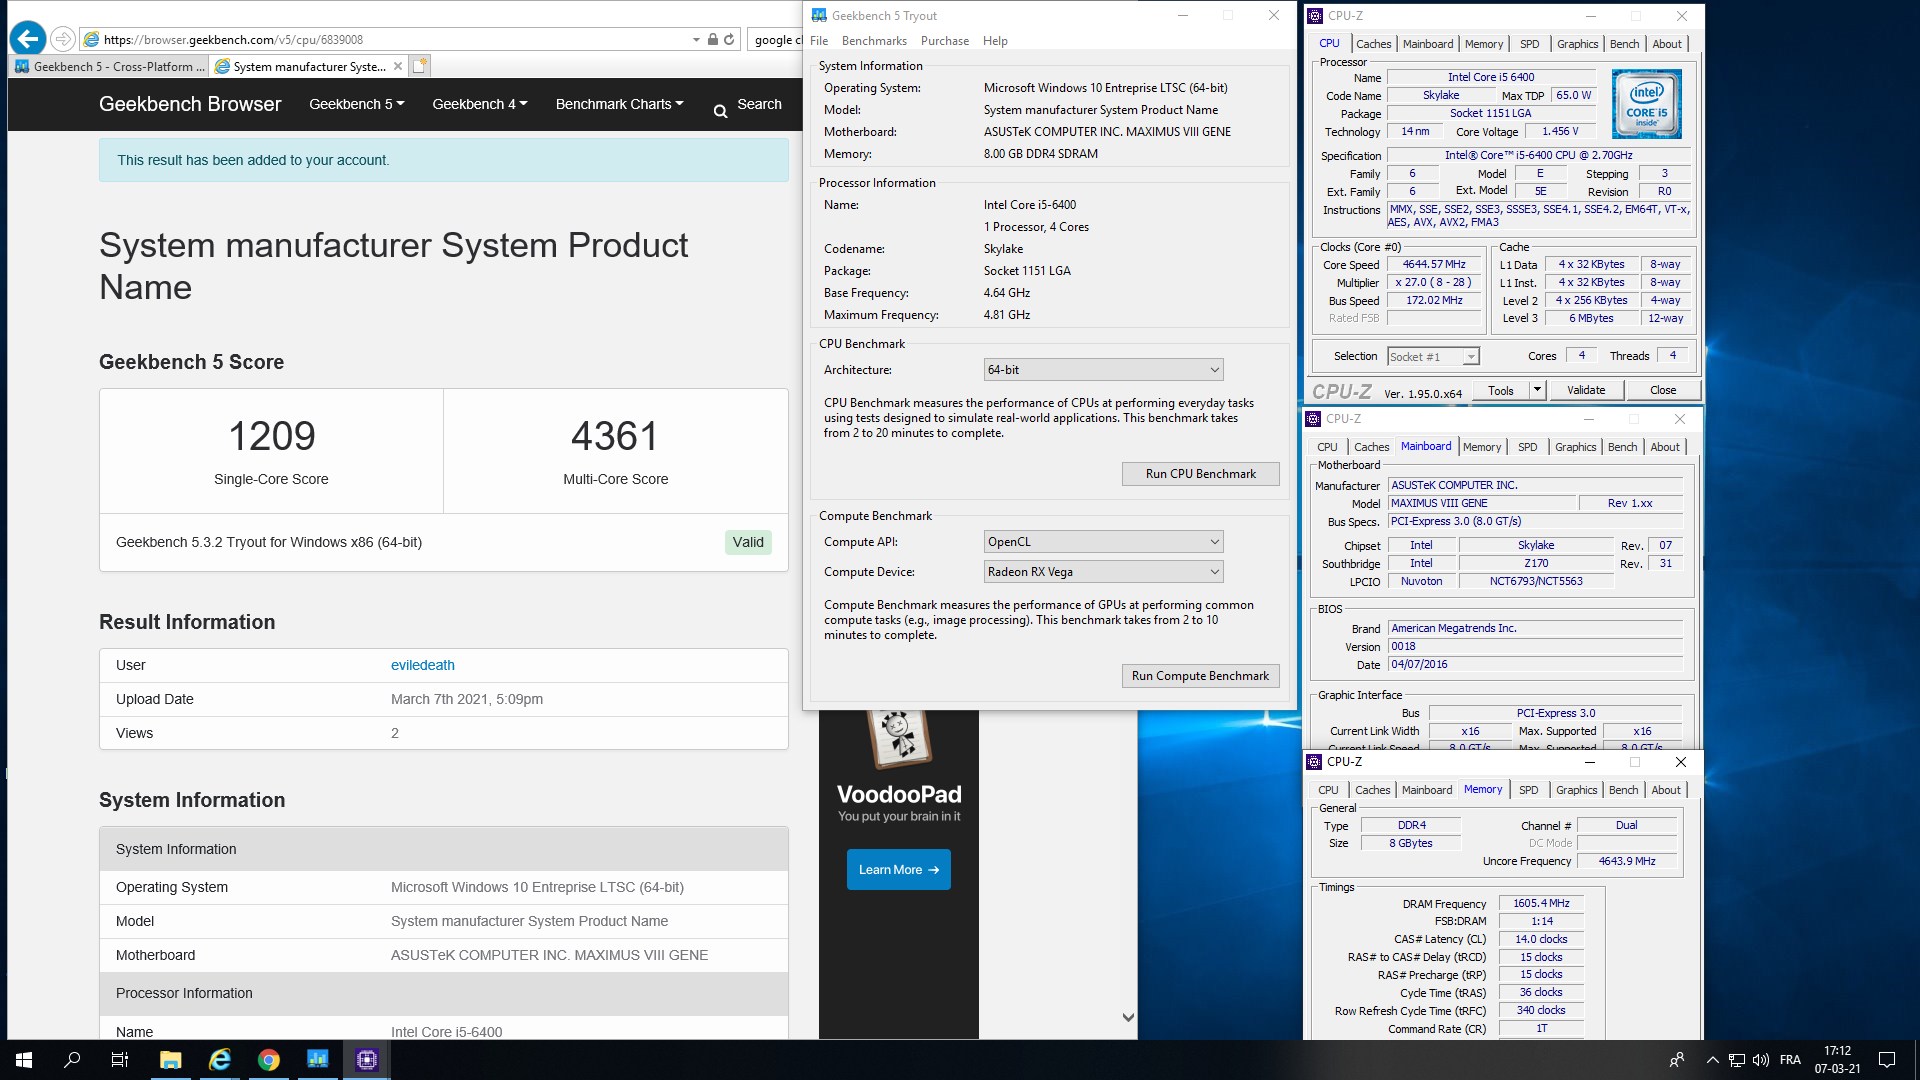Image resolution: width=1920 pixels, height=1080 pixels.
Task: Click the page scroll down arrow
Action: pos(1128,1017)
